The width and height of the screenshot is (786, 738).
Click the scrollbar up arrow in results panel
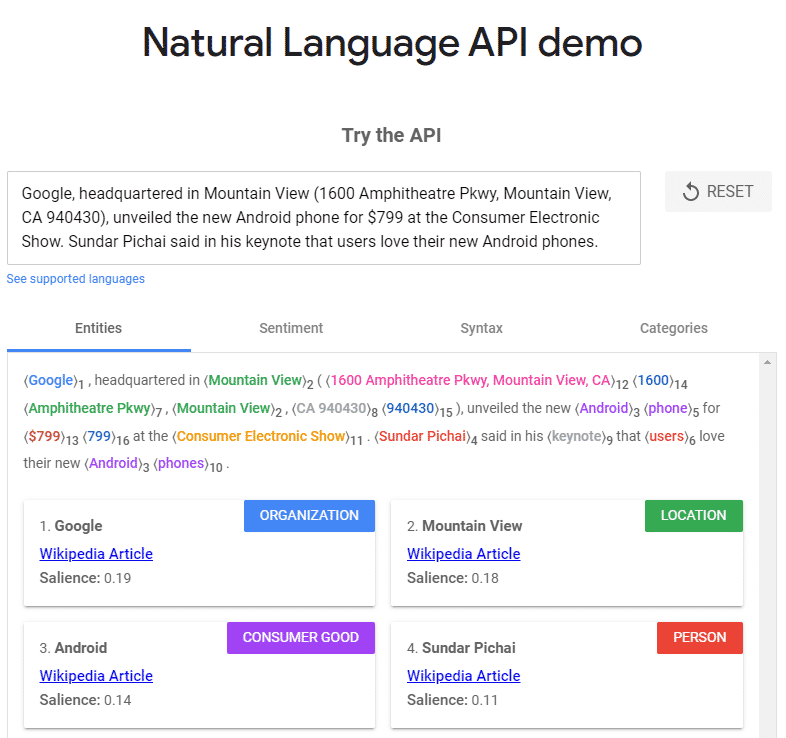point(767,362)
